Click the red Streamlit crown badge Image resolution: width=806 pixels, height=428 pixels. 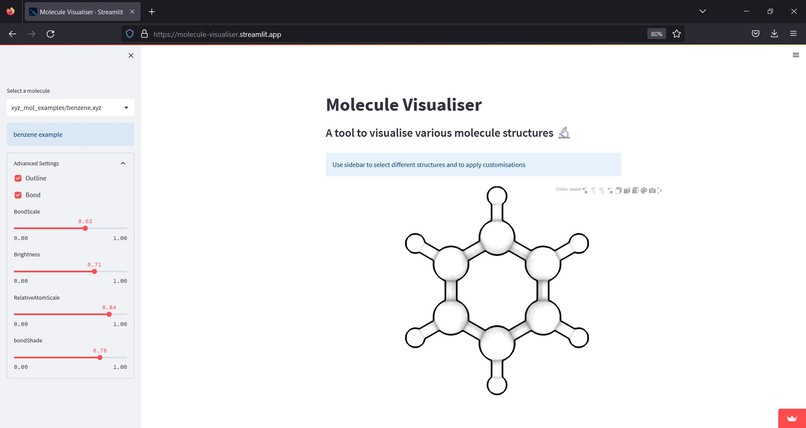click(x=792, y=418)
